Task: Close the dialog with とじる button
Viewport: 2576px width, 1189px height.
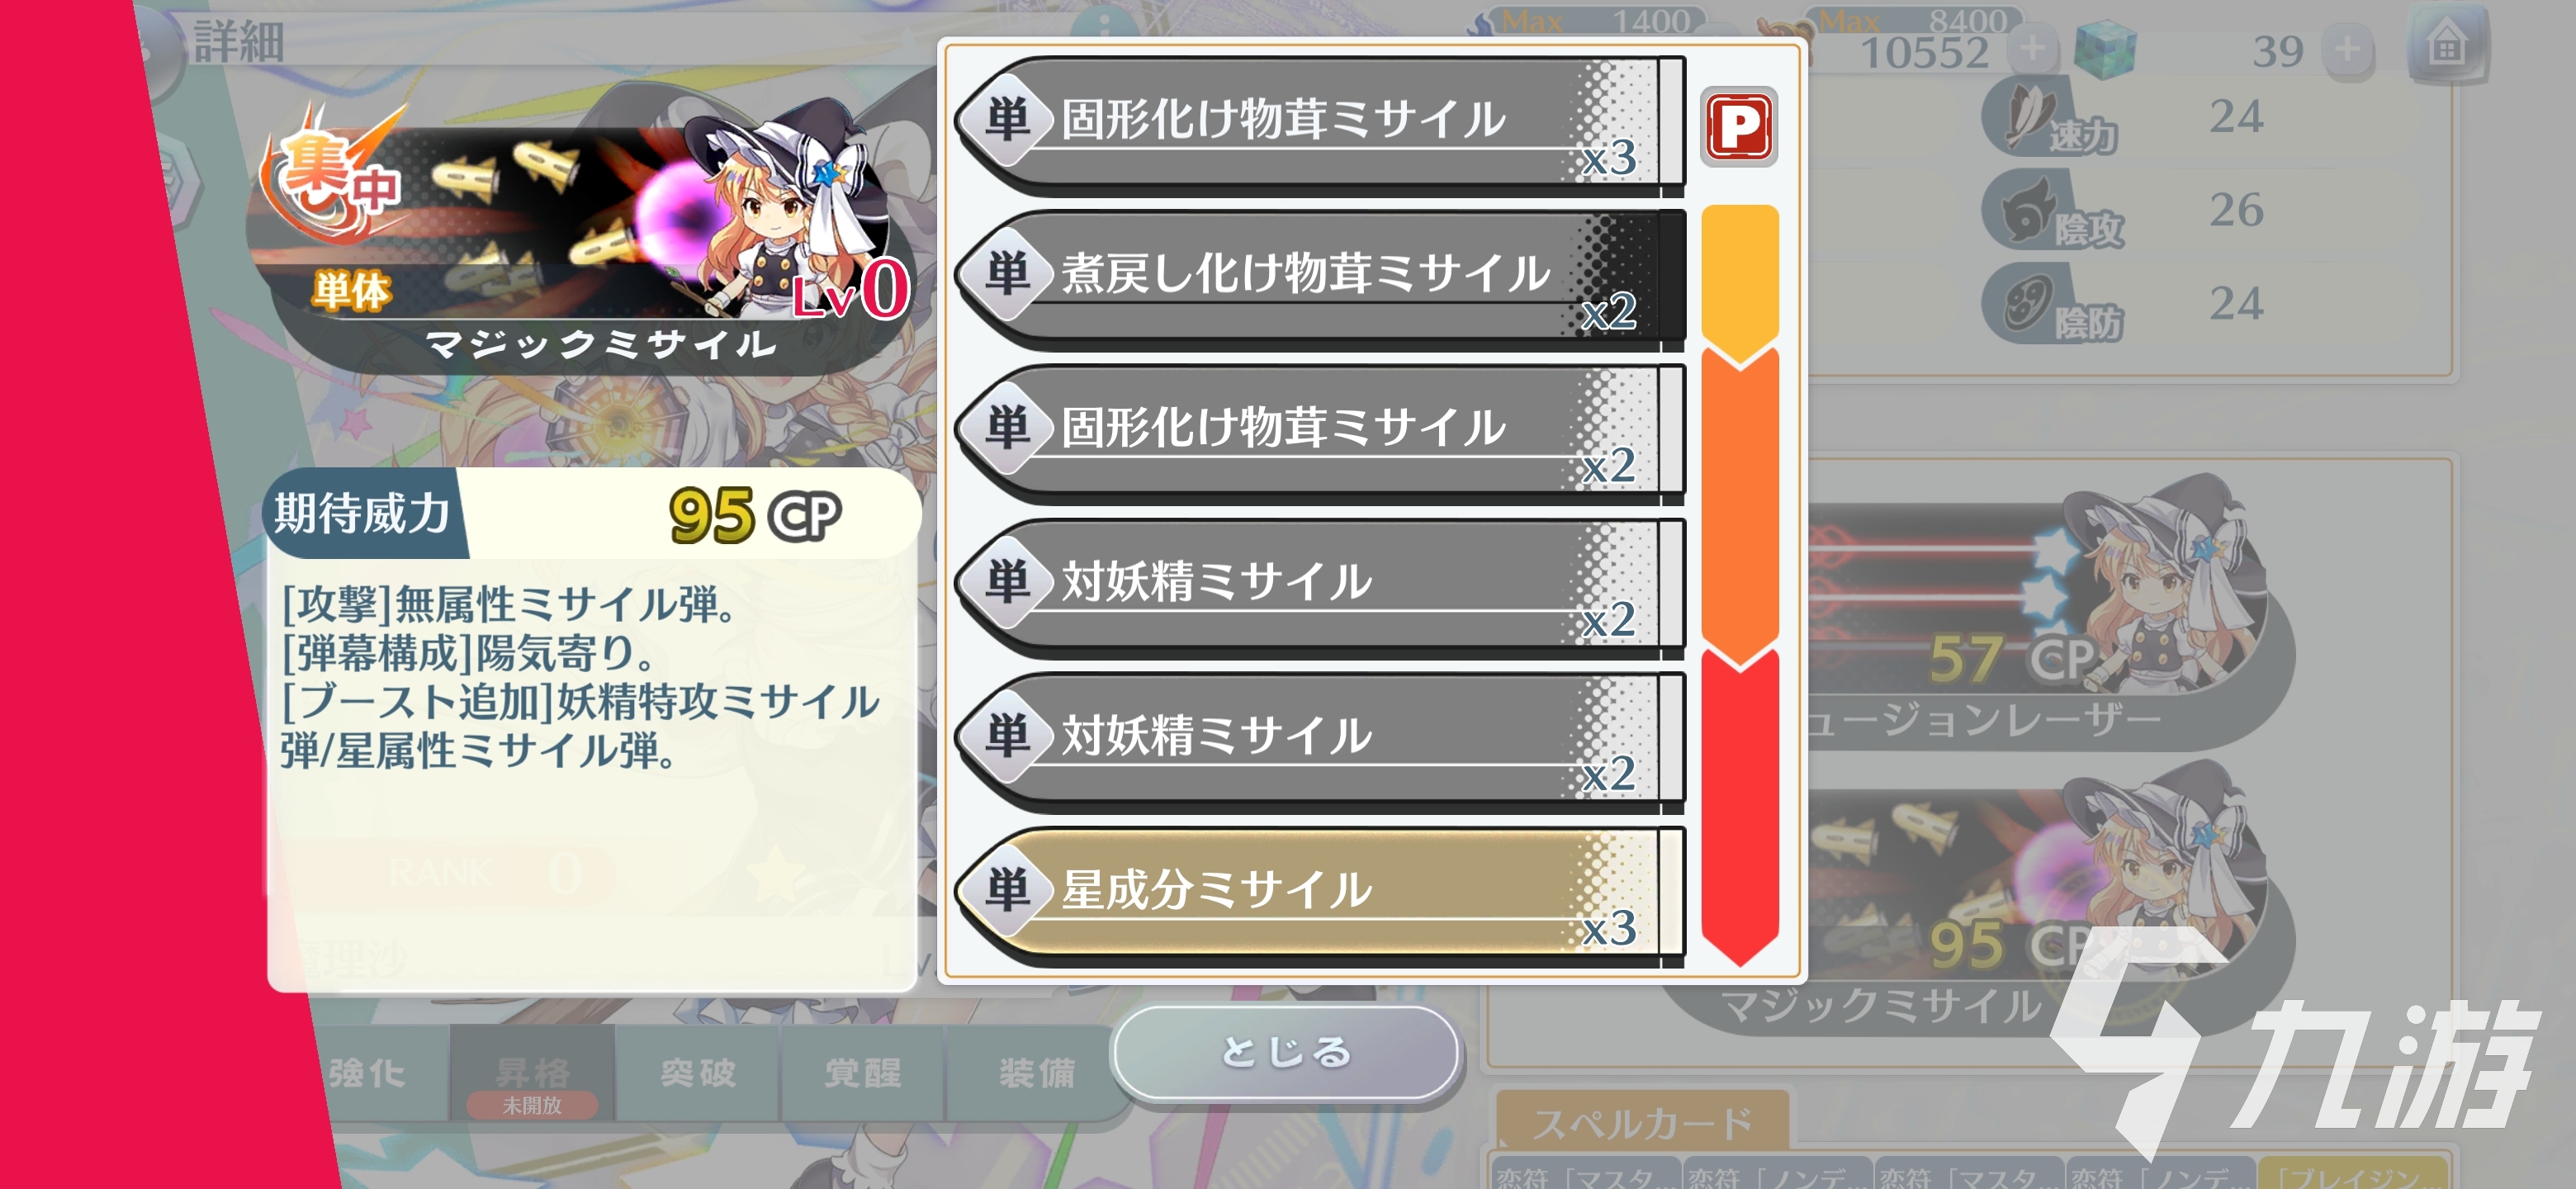Action: coord(1286,1053)
